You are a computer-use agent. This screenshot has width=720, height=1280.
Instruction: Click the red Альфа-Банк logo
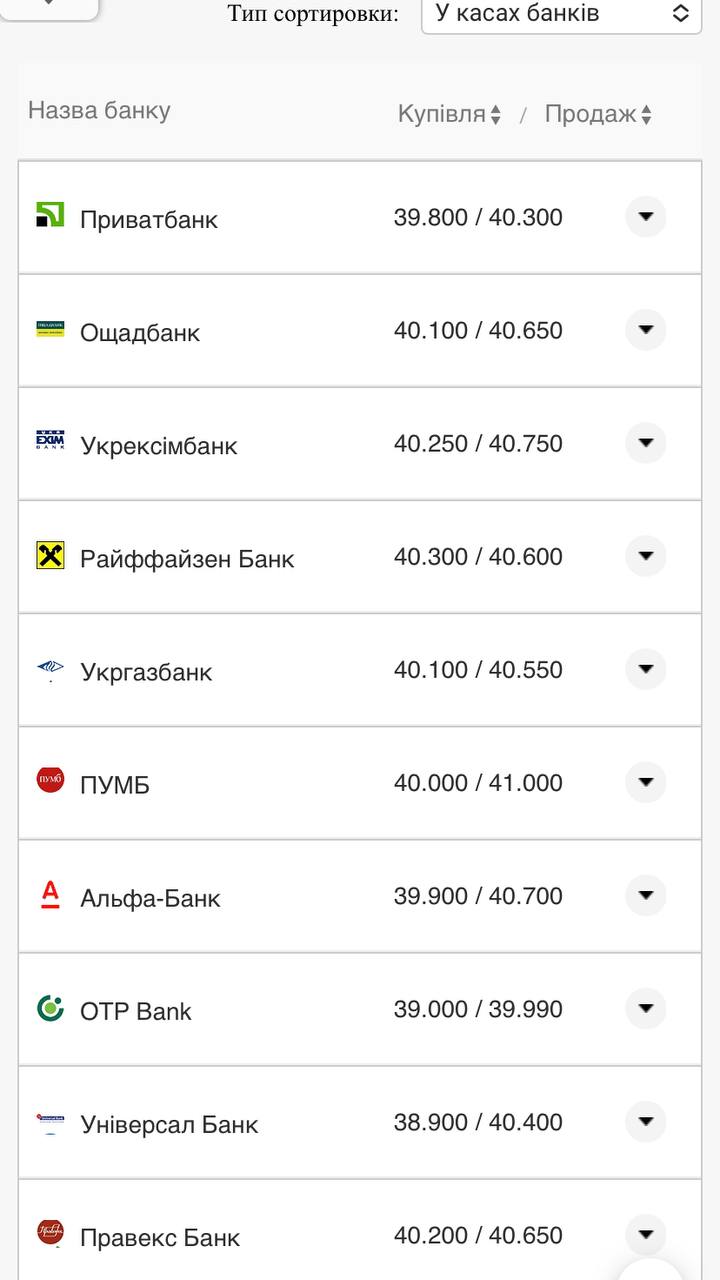pos(50,894)
